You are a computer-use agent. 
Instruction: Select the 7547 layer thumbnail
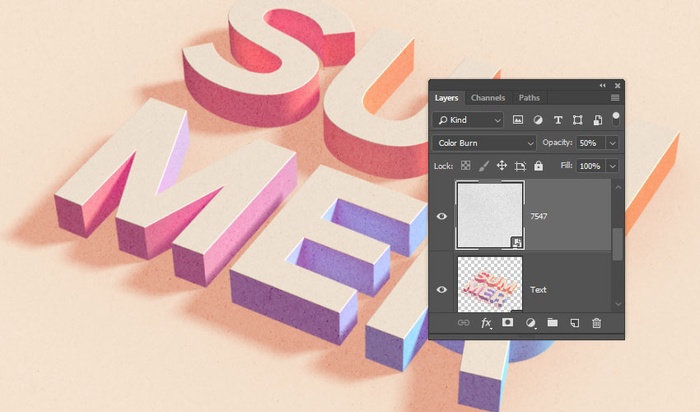click(x=488, y=215)
